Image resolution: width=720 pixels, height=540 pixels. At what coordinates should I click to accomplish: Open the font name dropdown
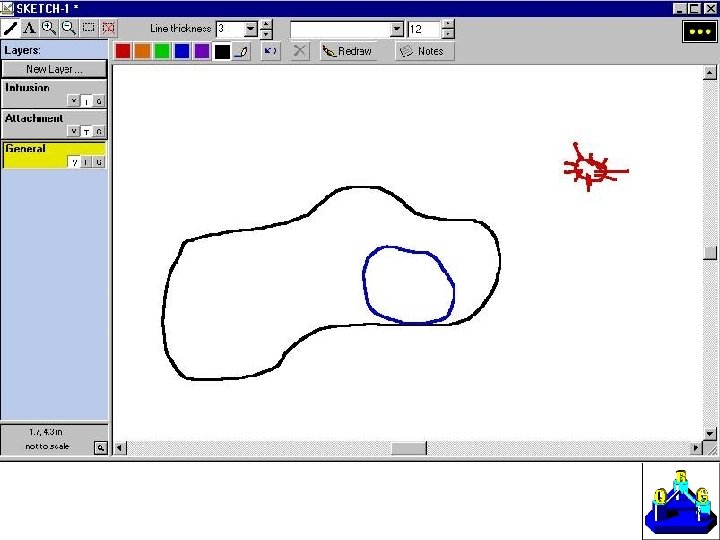(x=397, y=29)
